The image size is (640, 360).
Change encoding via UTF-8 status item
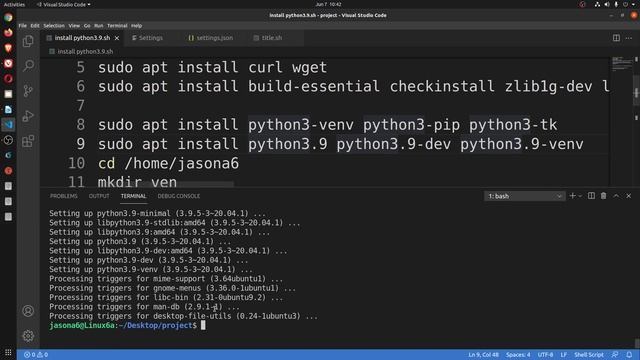click(x=545, y=355)
